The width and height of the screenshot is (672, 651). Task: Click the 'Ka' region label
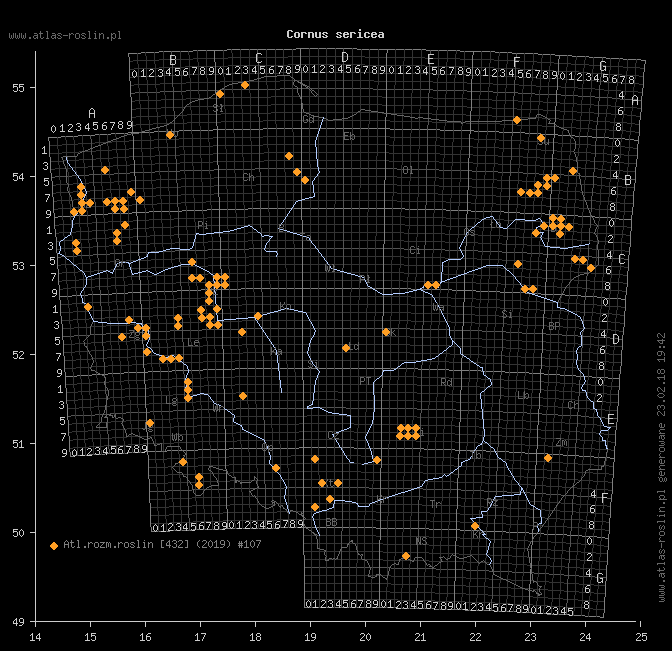click(x=276, y=352)
